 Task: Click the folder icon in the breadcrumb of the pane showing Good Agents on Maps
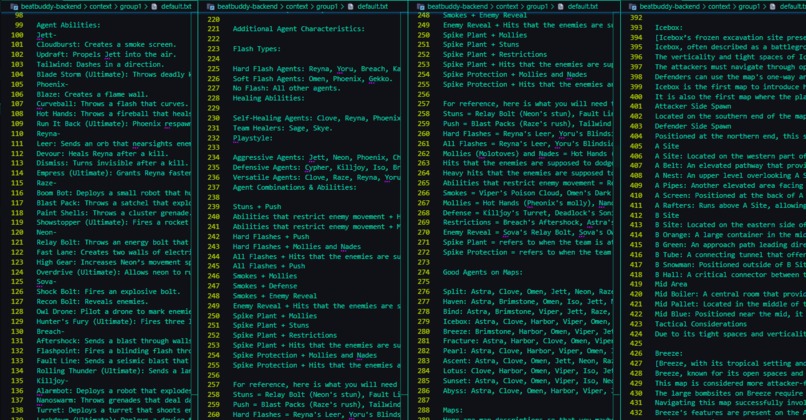420,7
